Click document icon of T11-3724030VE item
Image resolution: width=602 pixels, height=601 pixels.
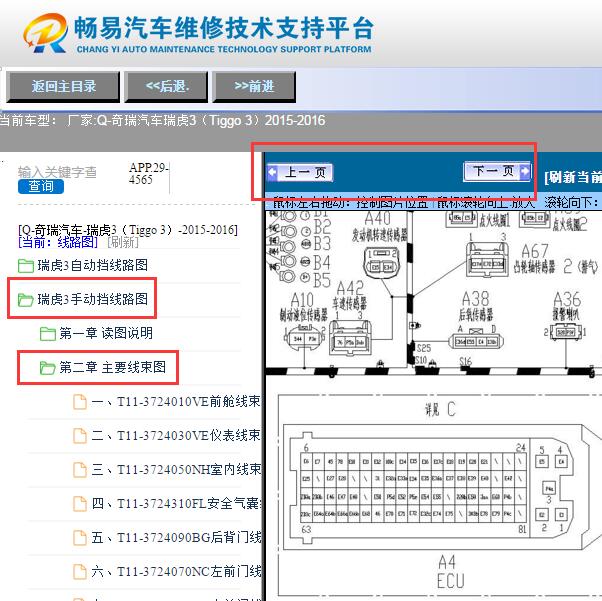[x=79, y=436]
